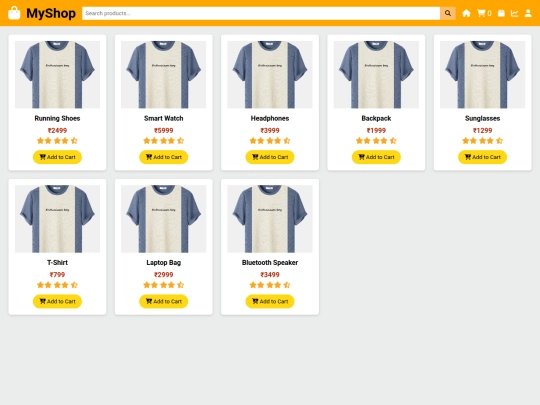Add Backpack to cart

[x=376, y=157]
